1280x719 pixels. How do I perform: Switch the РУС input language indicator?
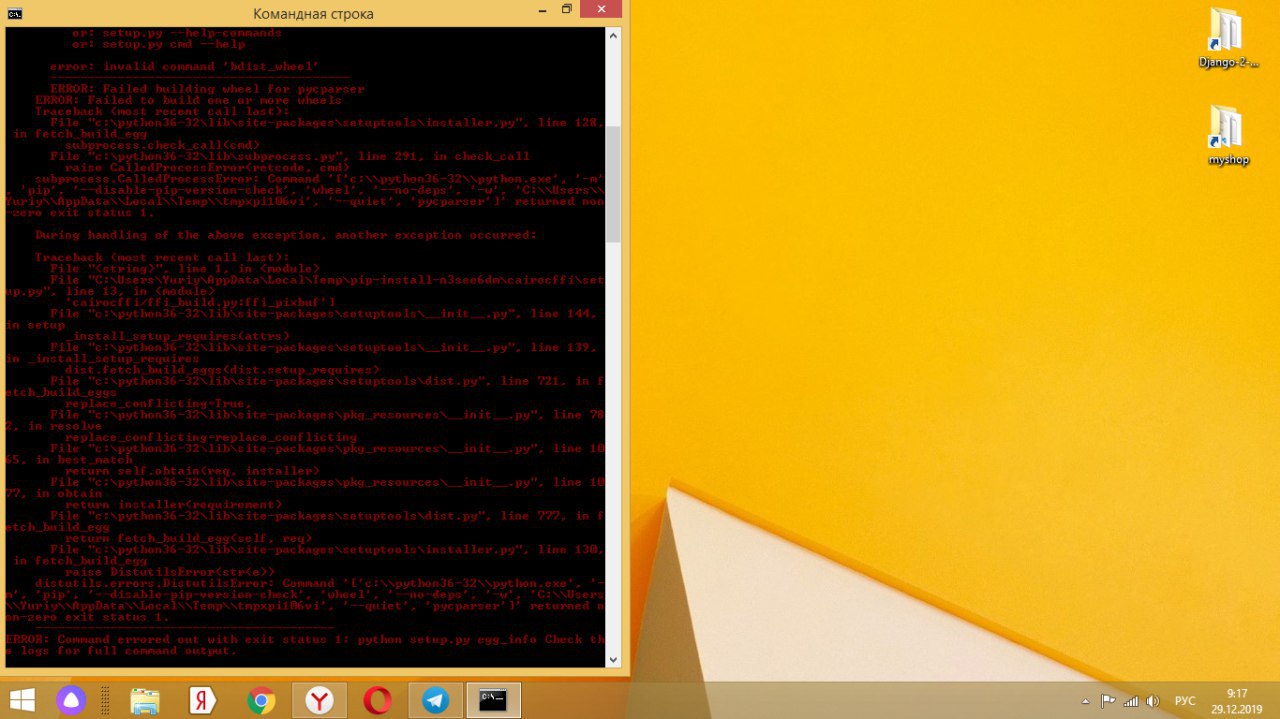coord(1185,701)
